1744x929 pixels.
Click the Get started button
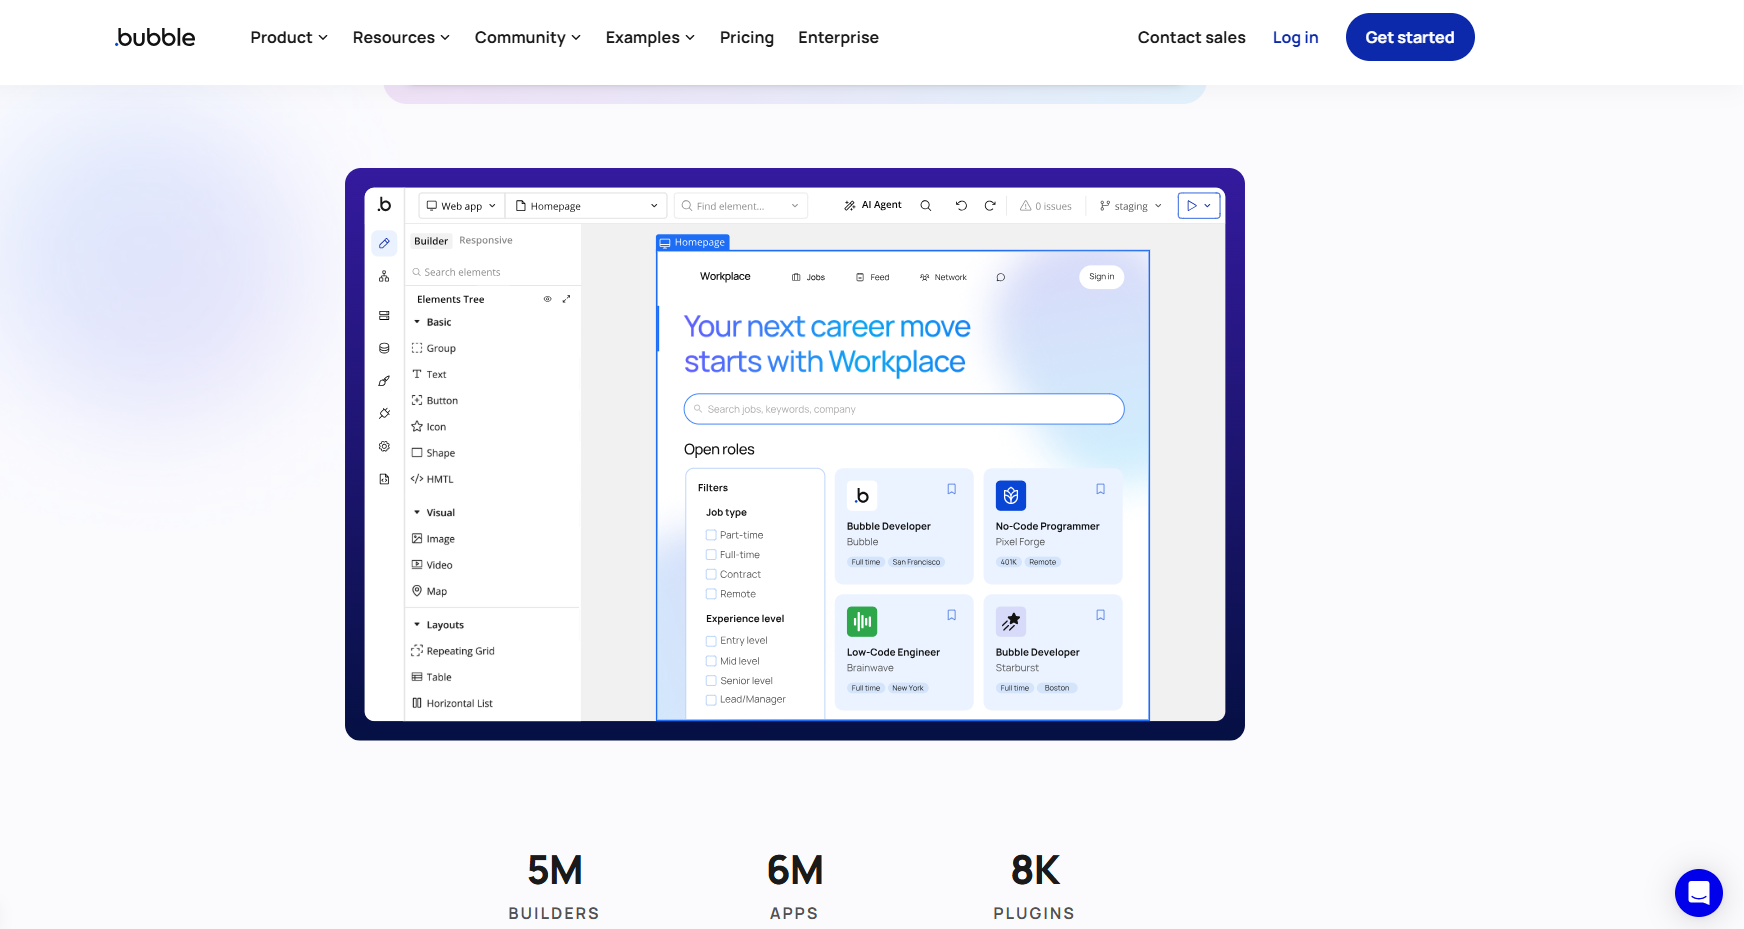pyautogui.click(x=1409, y=37)
